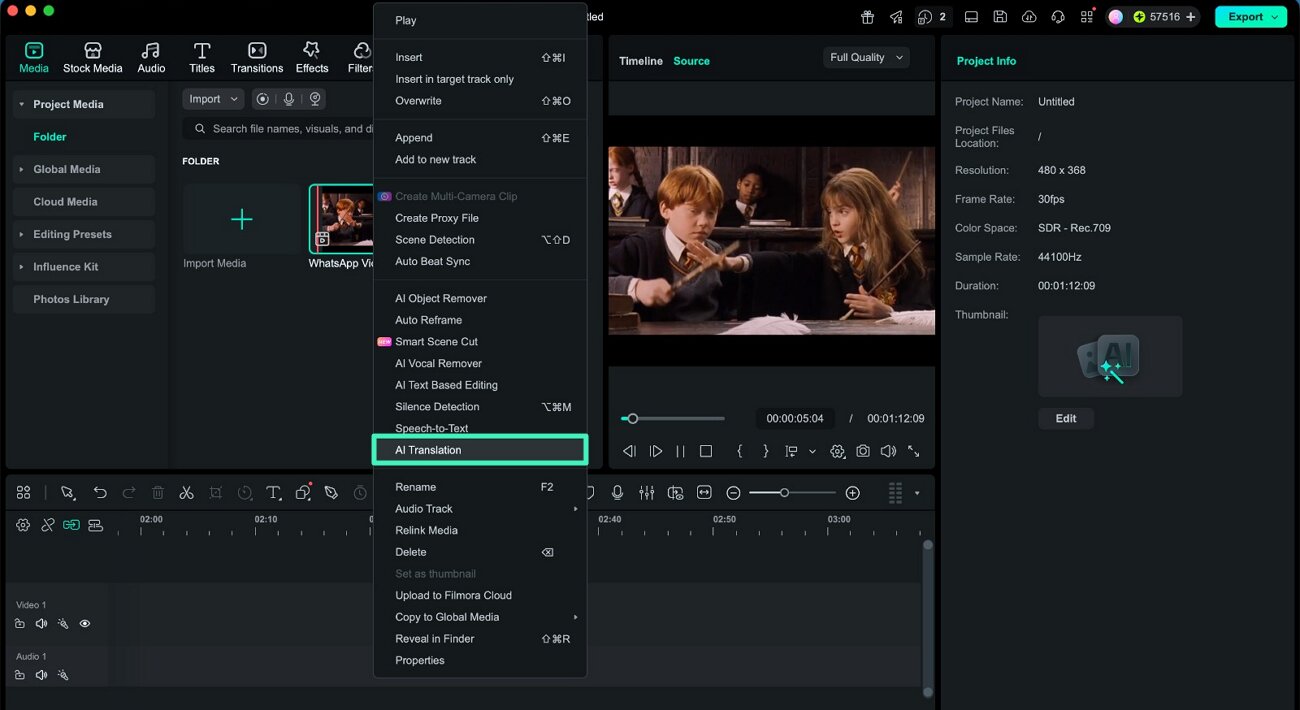Click the Import Media plus tile
This screenshot has width=1300, height=710.
pyautogui.click(x=241, y=219)
